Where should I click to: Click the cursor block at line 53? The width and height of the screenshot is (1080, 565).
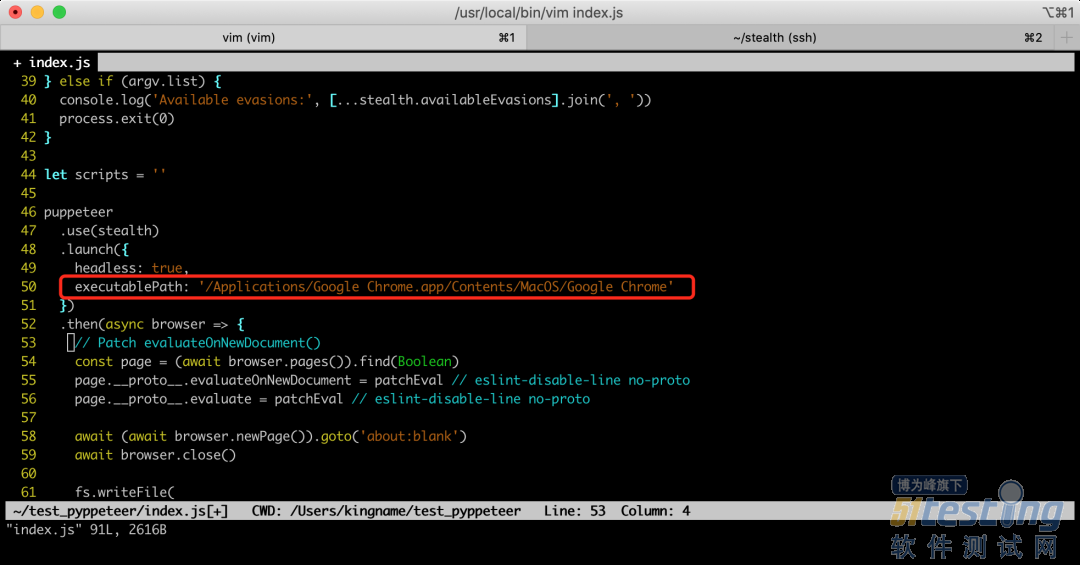pos(71,343)
